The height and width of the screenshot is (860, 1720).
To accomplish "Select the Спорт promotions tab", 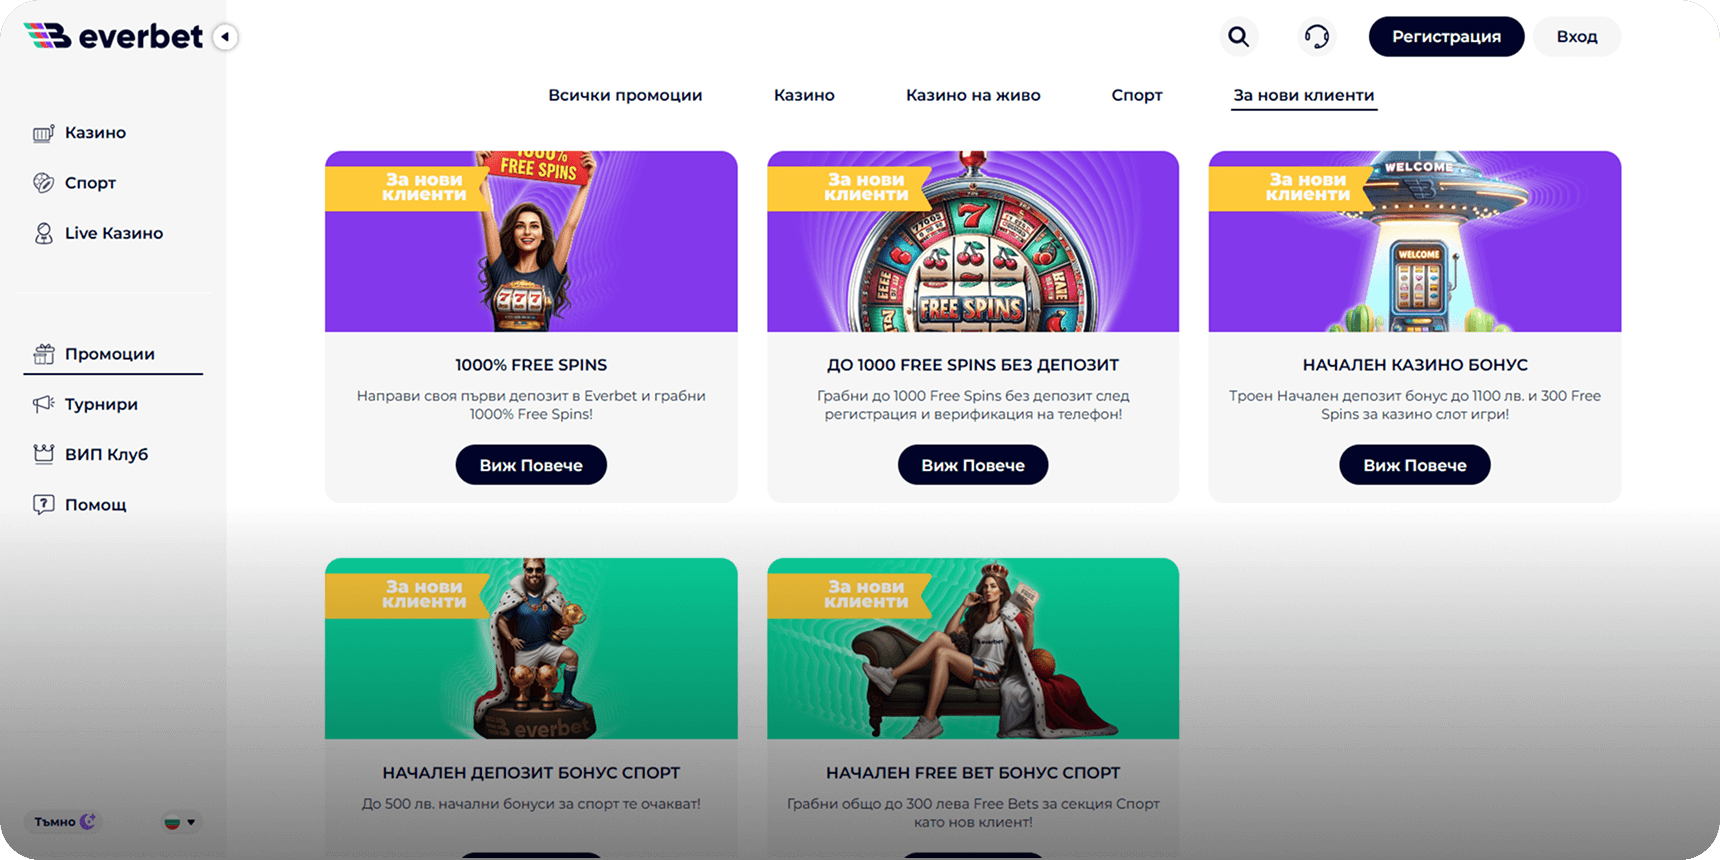I will click(1137, 95).
